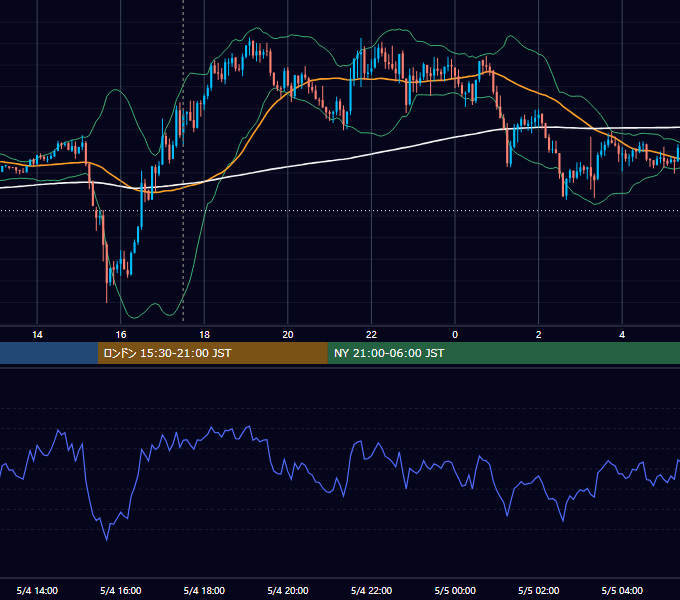Click the 14 hour label on price axis
This screenshot has height=600, width=680.
tap(37, 335)
